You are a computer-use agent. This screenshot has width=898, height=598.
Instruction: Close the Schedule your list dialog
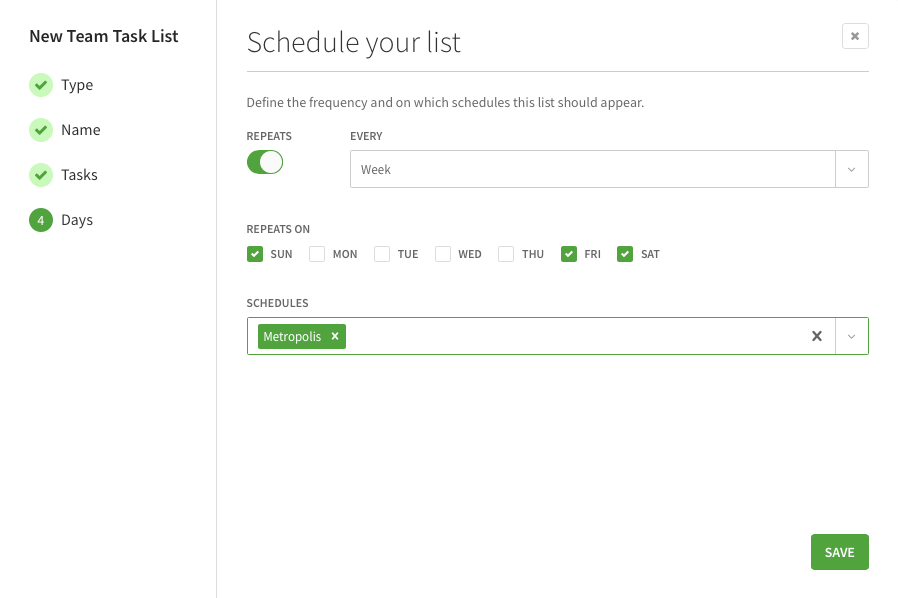(x=855, y=36)
